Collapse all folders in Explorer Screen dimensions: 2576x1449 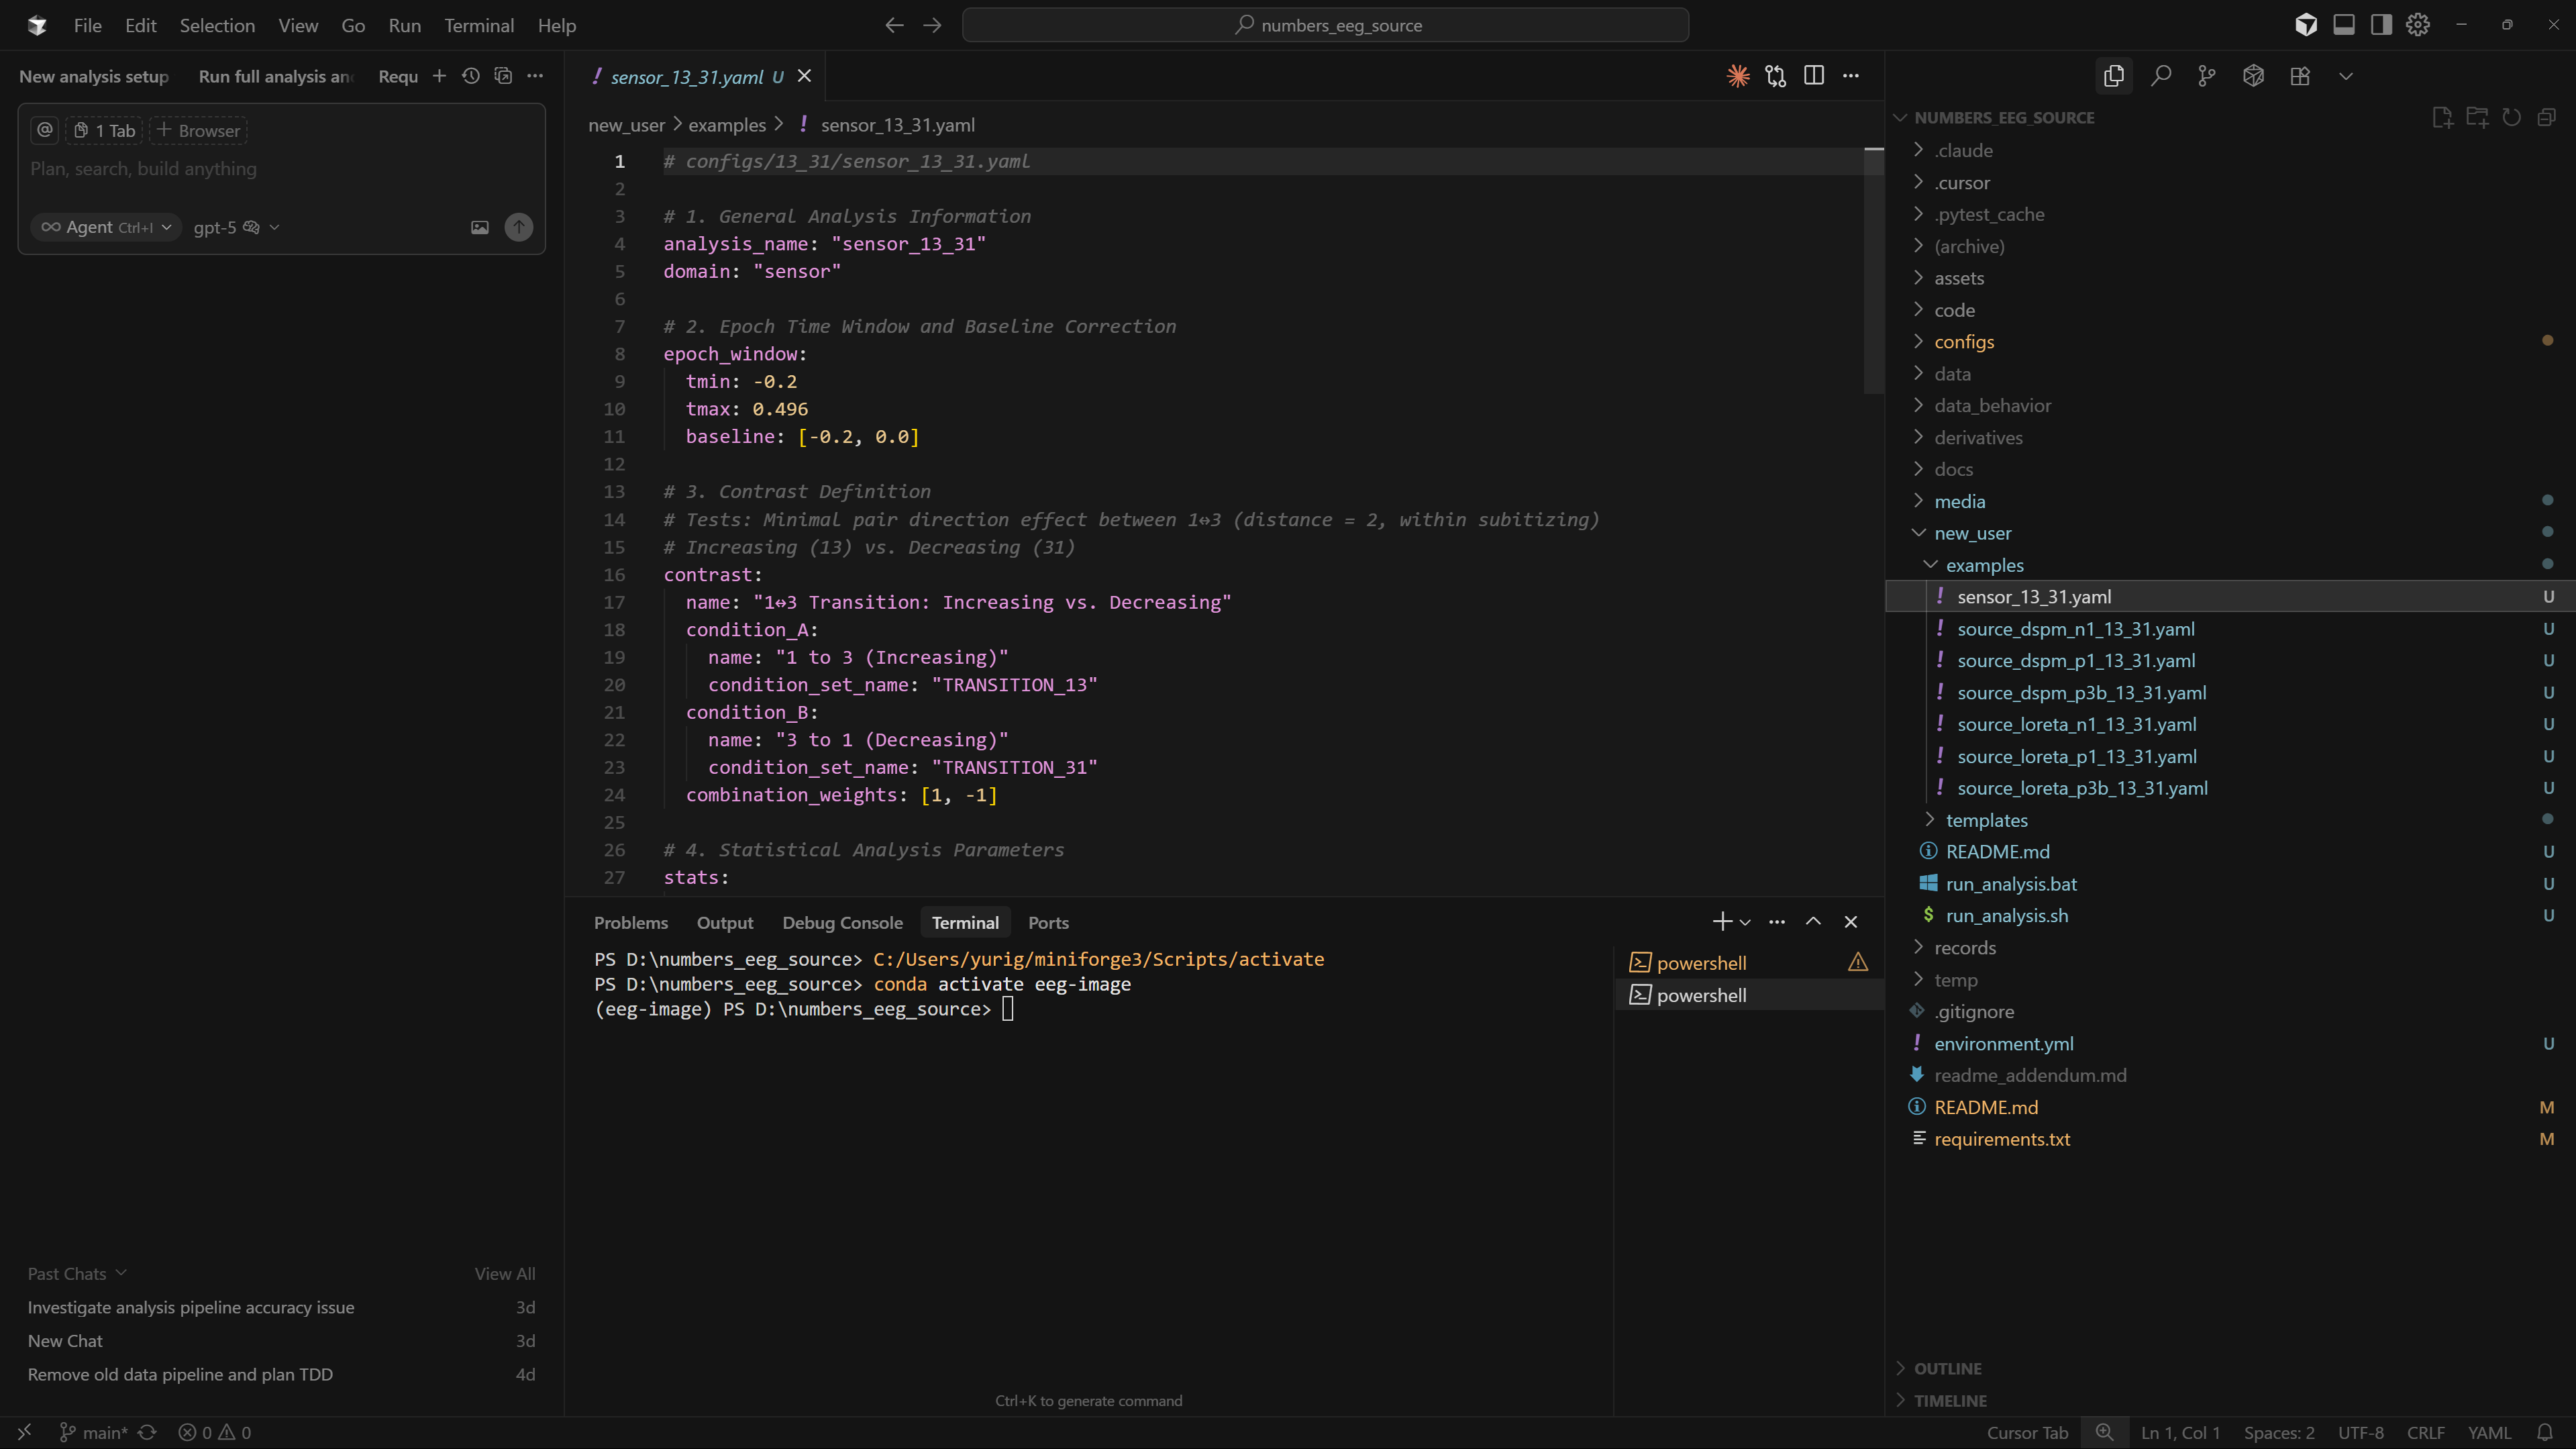[x=2546, y=117]
